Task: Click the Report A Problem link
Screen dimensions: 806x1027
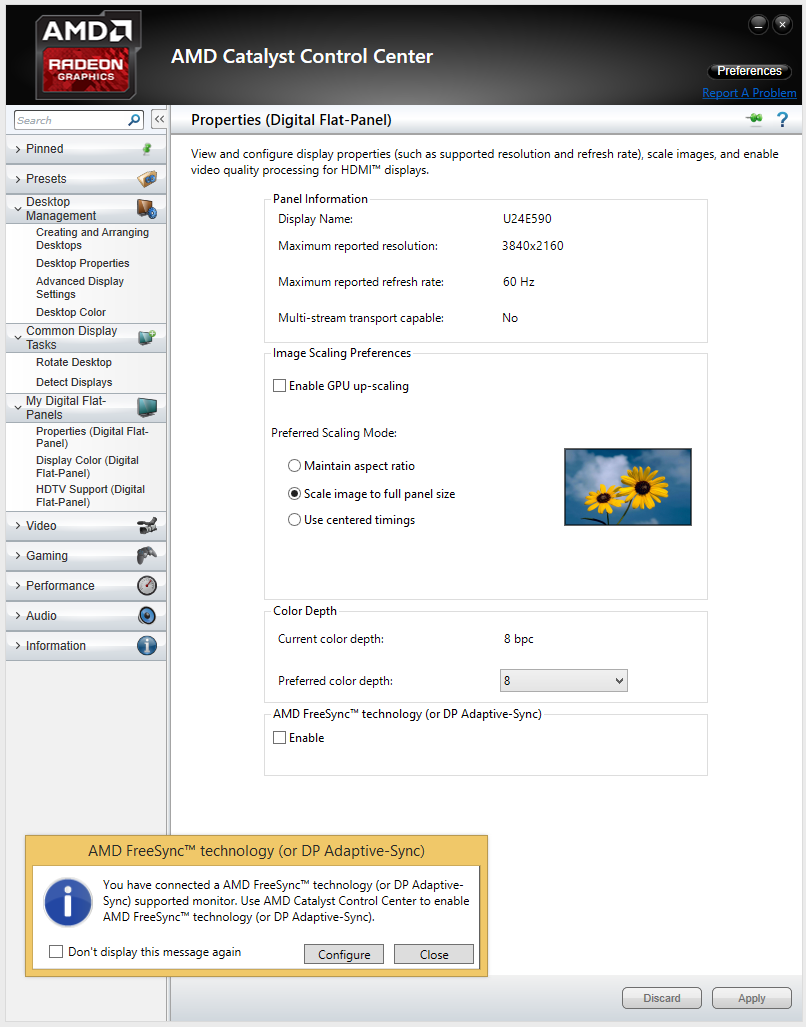Action: pos(749,92)
